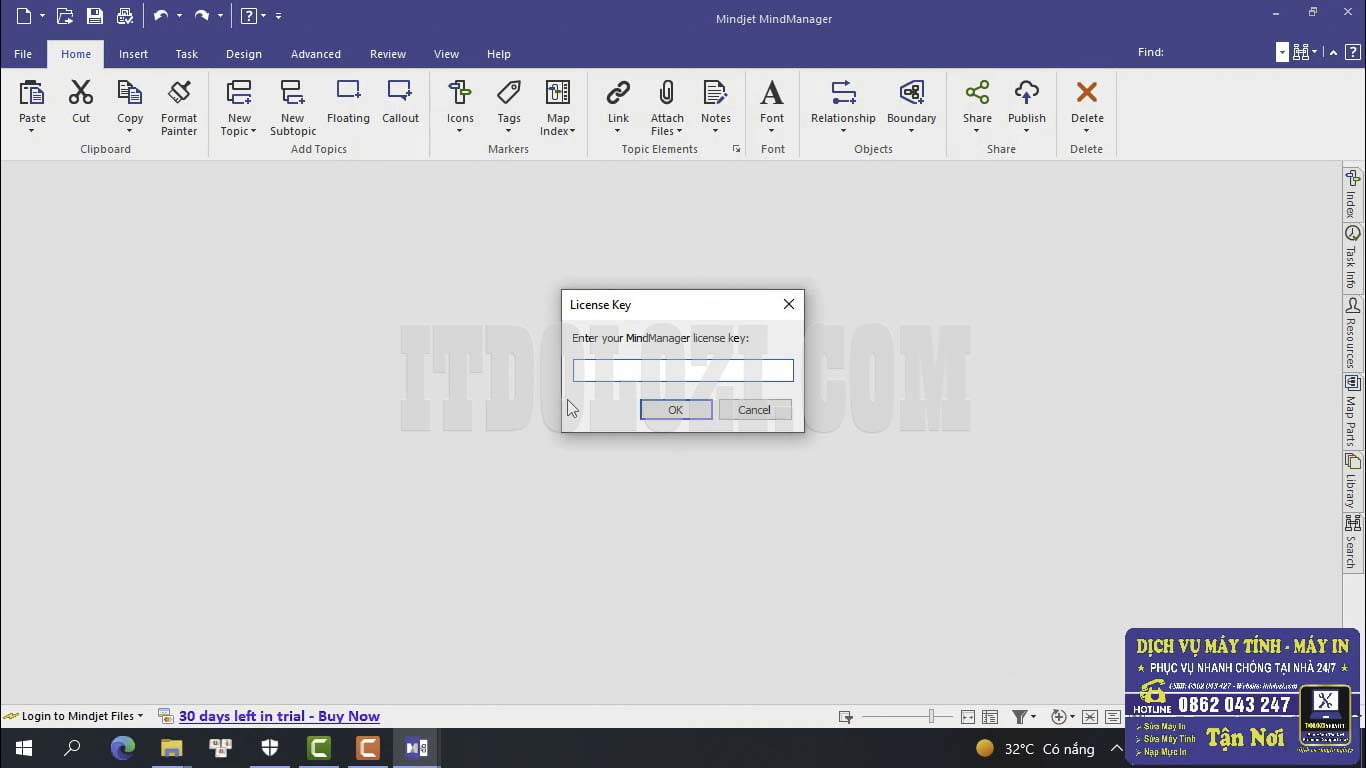Select the Floating topic tool
Screen dimensions: 1366x768
347,105
